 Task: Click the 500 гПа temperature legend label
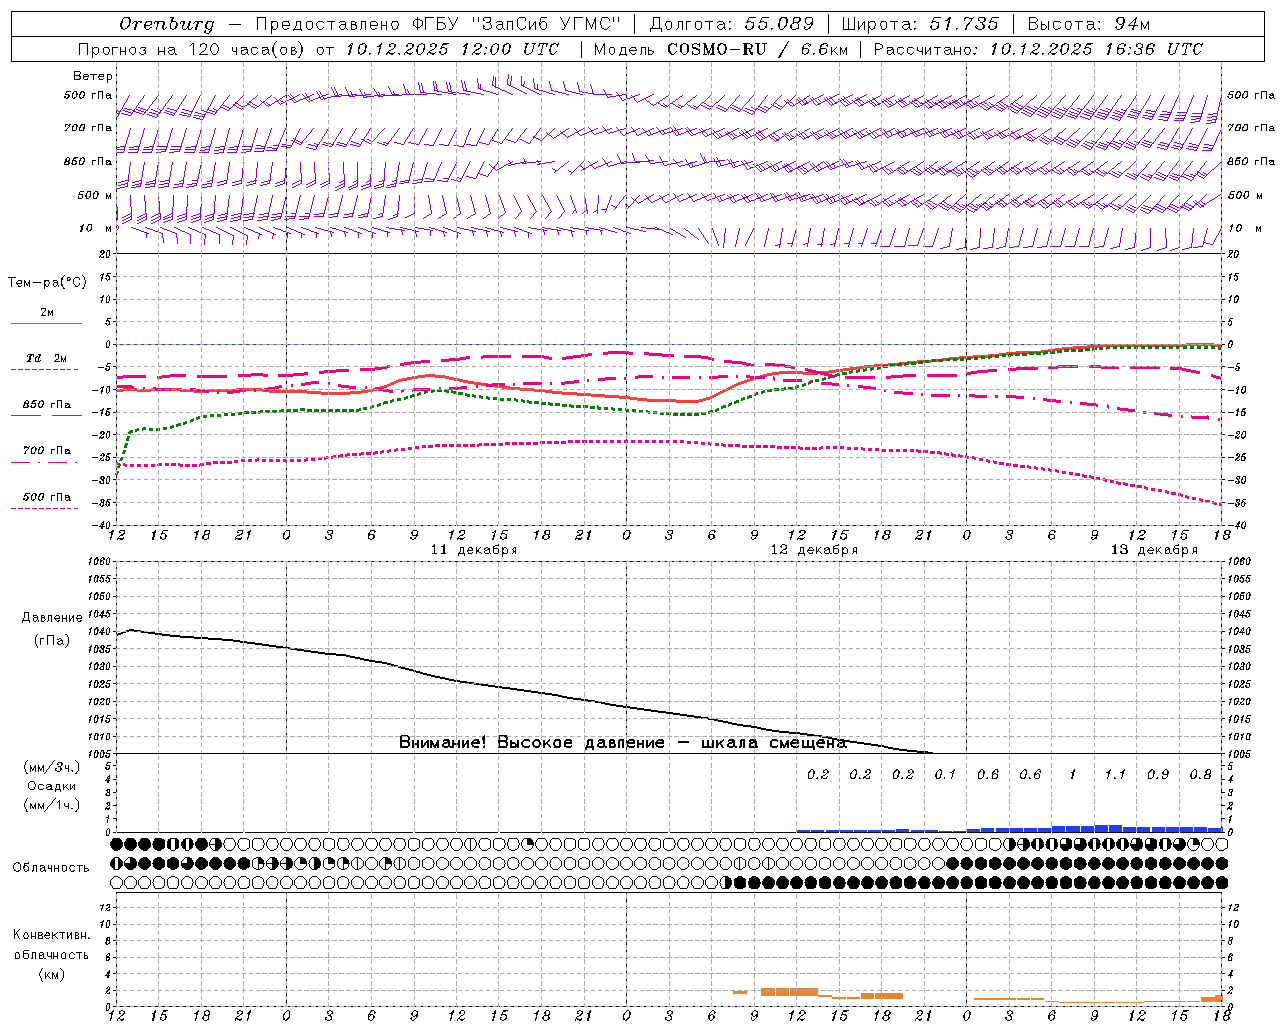click(47, 497)
